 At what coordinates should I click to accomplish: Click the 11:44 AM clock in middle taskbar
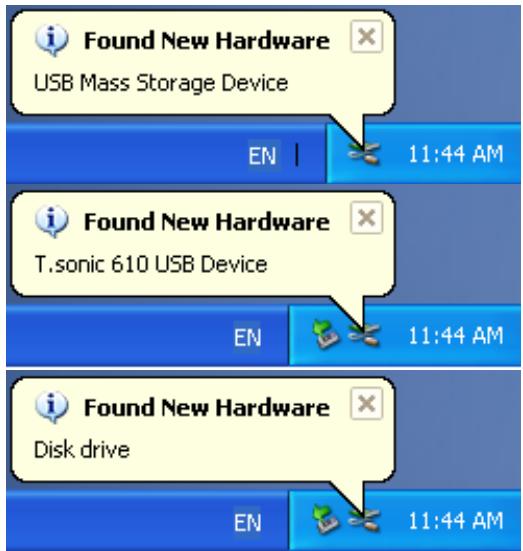point(456,336)
